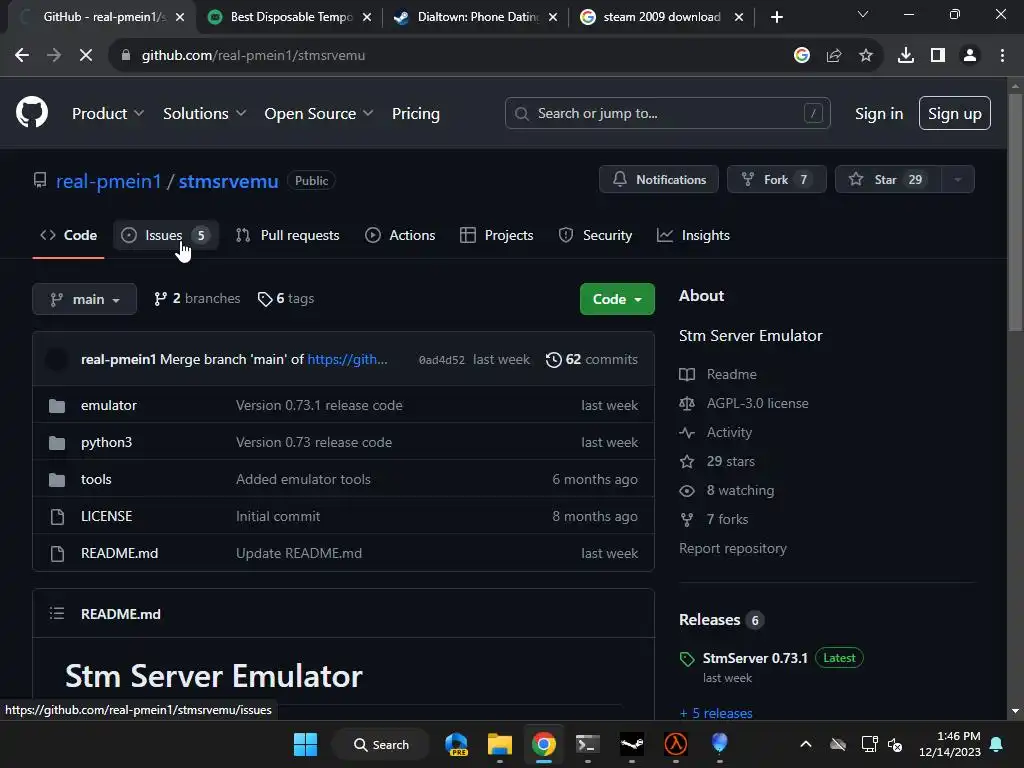
Task: Switch to the Projects tab
Action: tap(497, 235)
